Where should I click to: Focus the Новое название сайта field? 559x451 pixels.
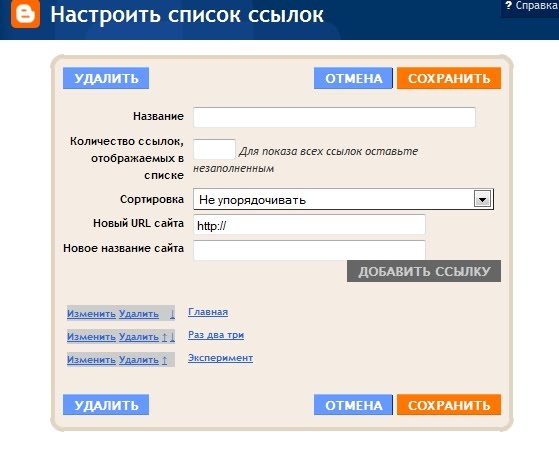click(309, 250)
